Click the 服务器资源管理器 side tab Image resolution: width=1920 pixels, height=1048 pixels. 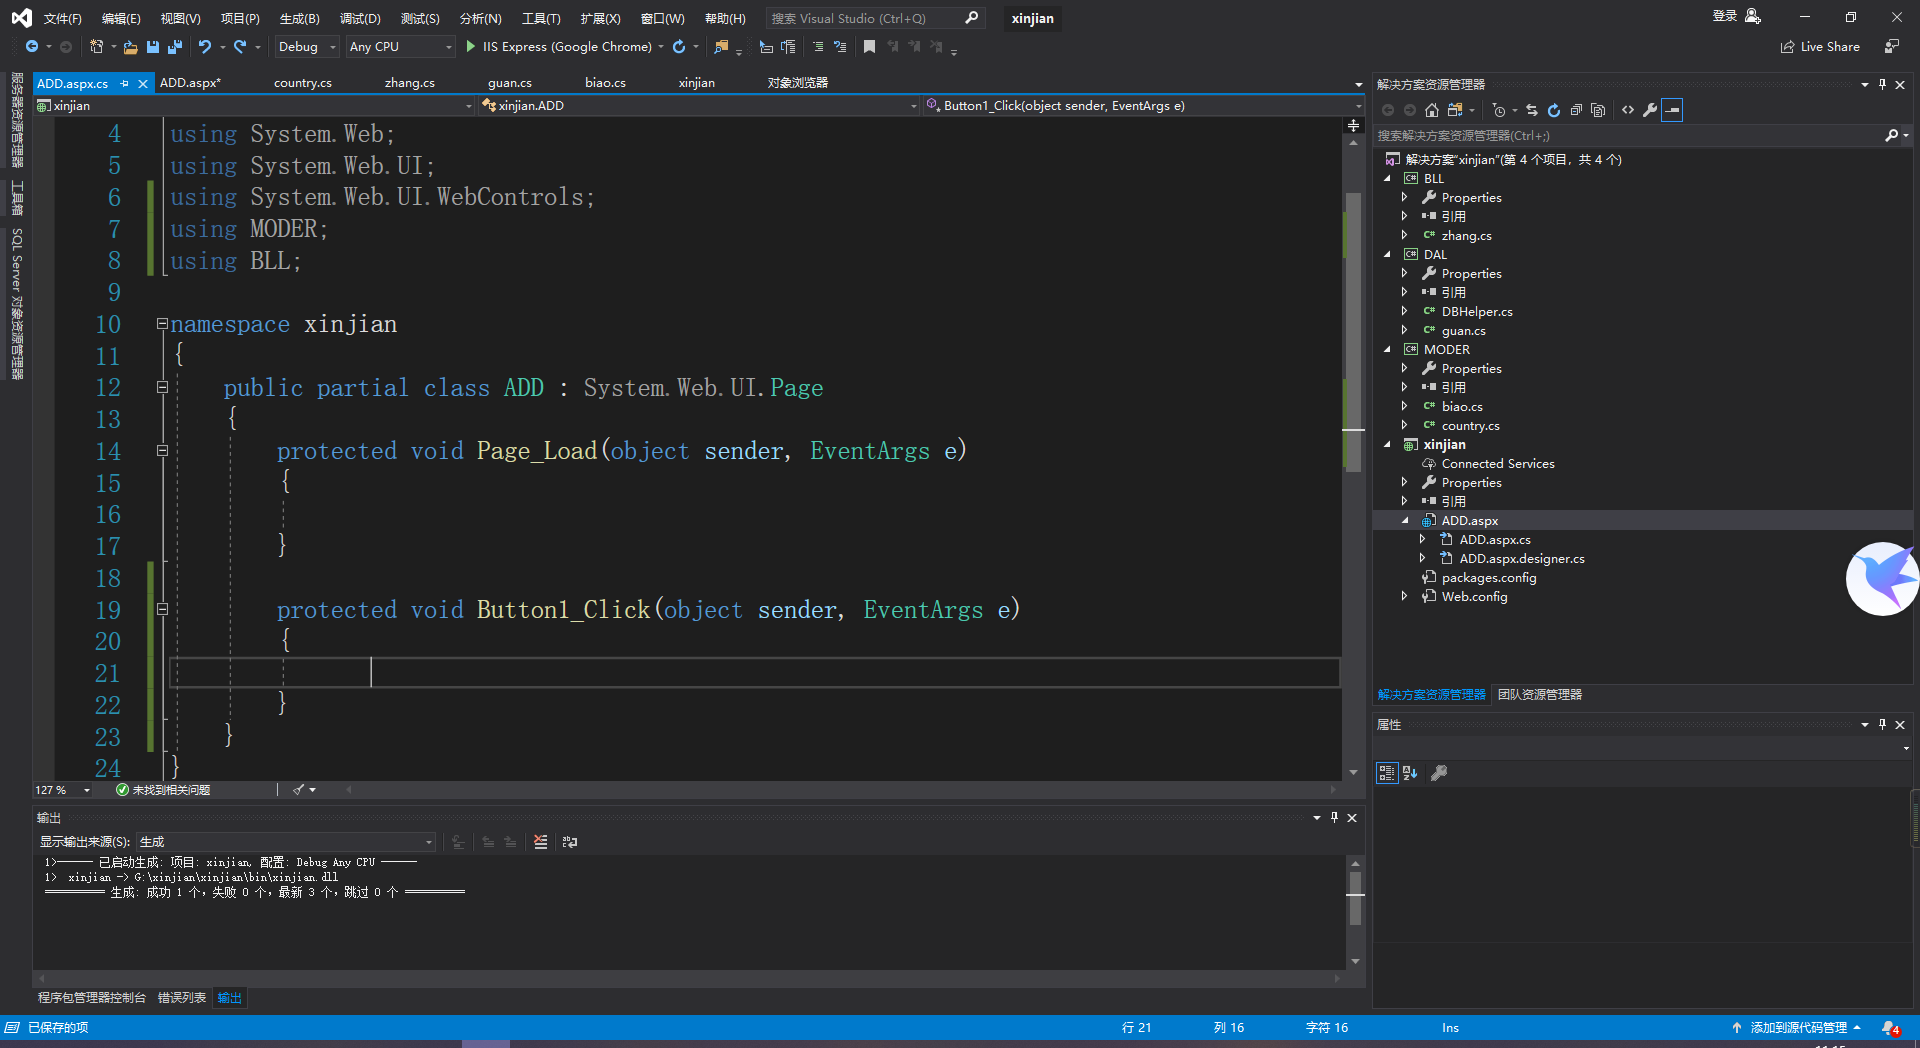tap(17, 120)
